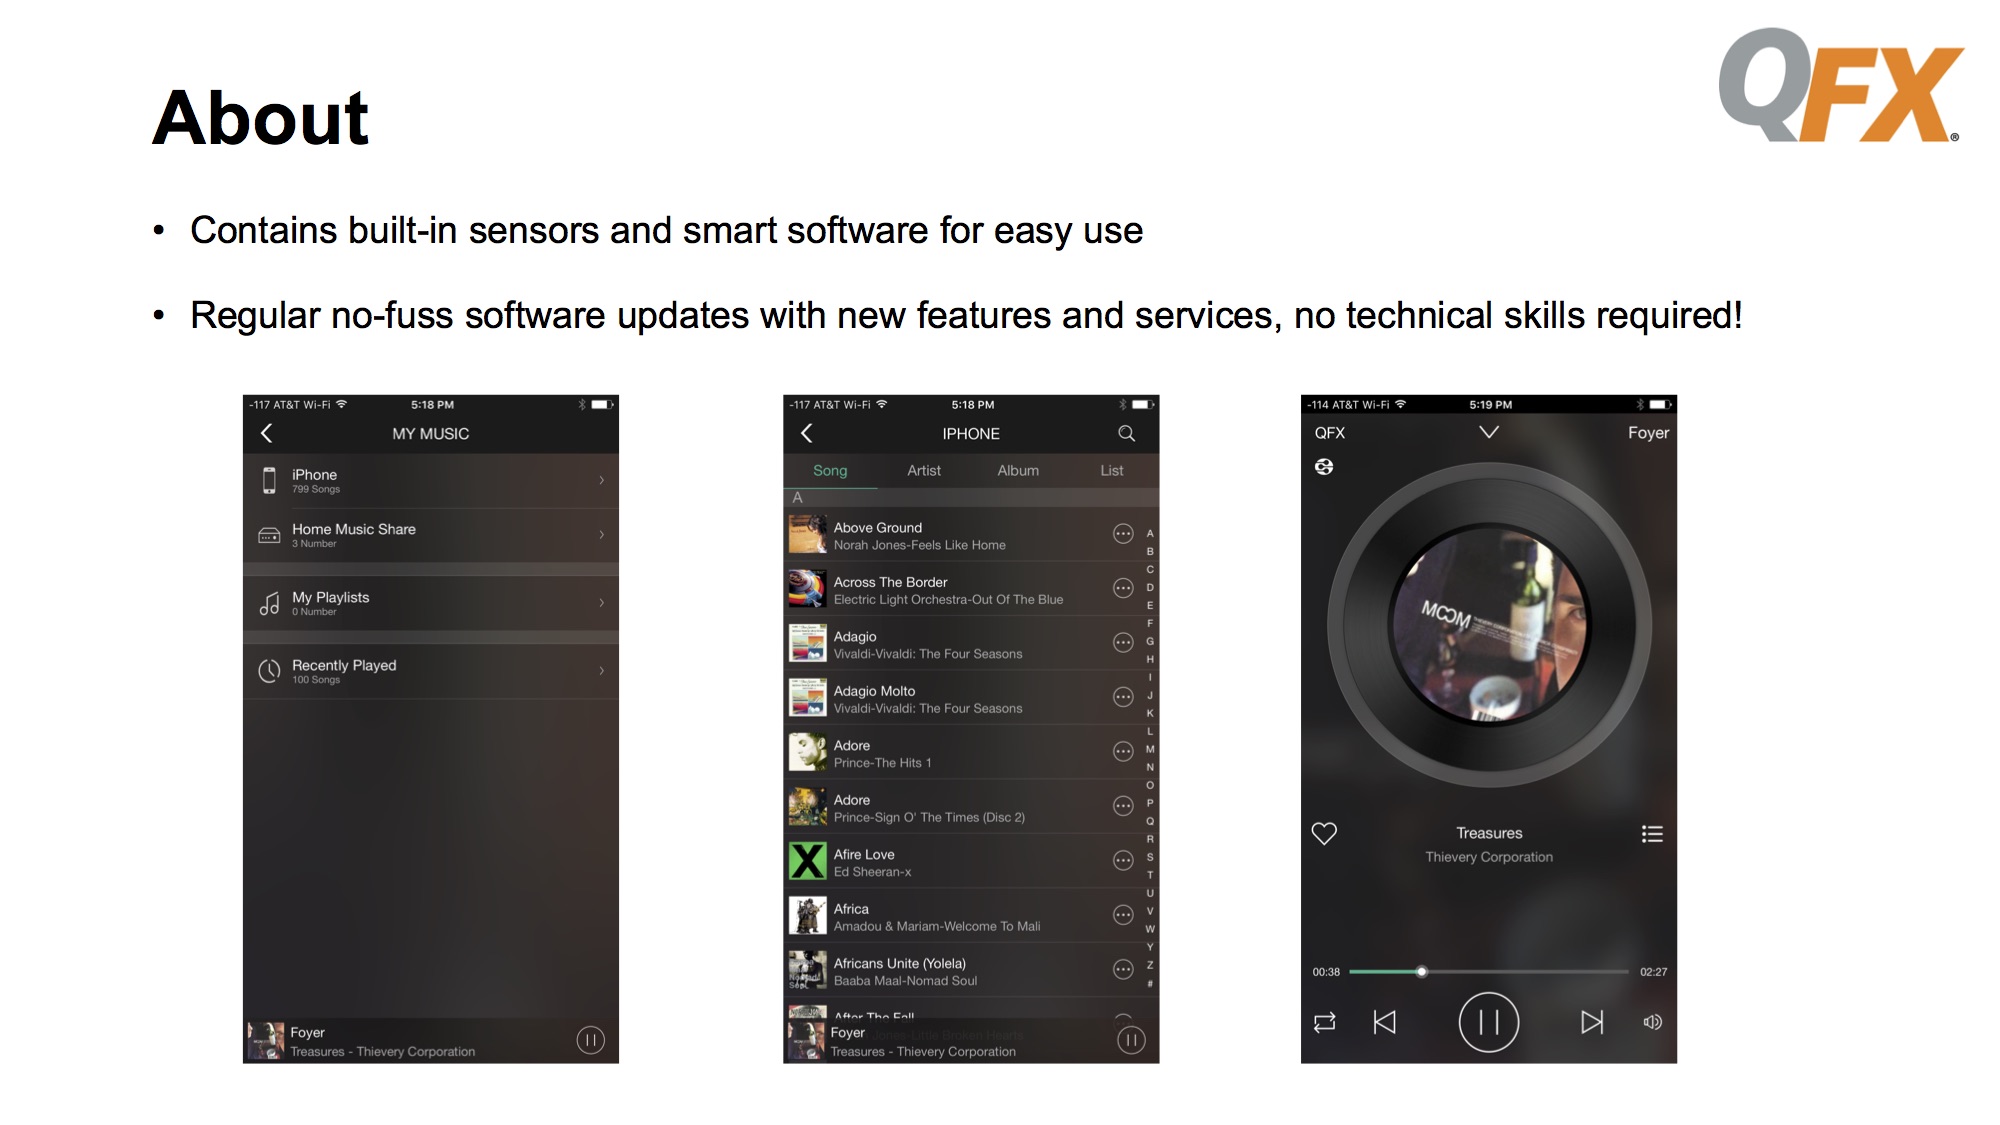Toggle the repeat icon in player controls
The width and height of the screenshot is (2000, 1125).
pyautogui.click(x=1325, y=1022)
